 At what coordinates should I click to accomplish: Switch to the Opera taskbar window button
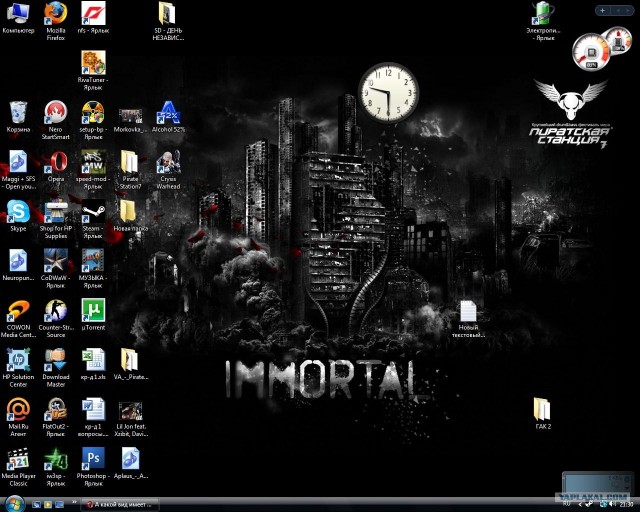[x=120, y=505]
